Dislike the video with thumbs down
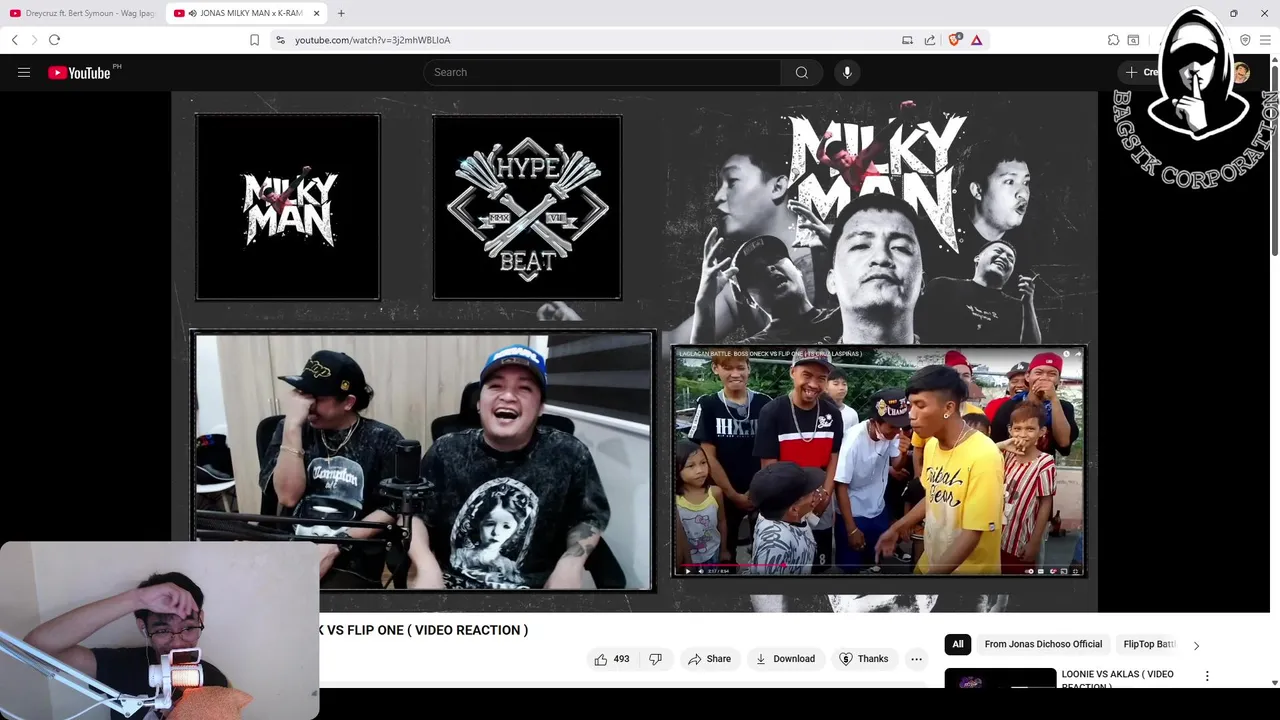 pos(656,659)
